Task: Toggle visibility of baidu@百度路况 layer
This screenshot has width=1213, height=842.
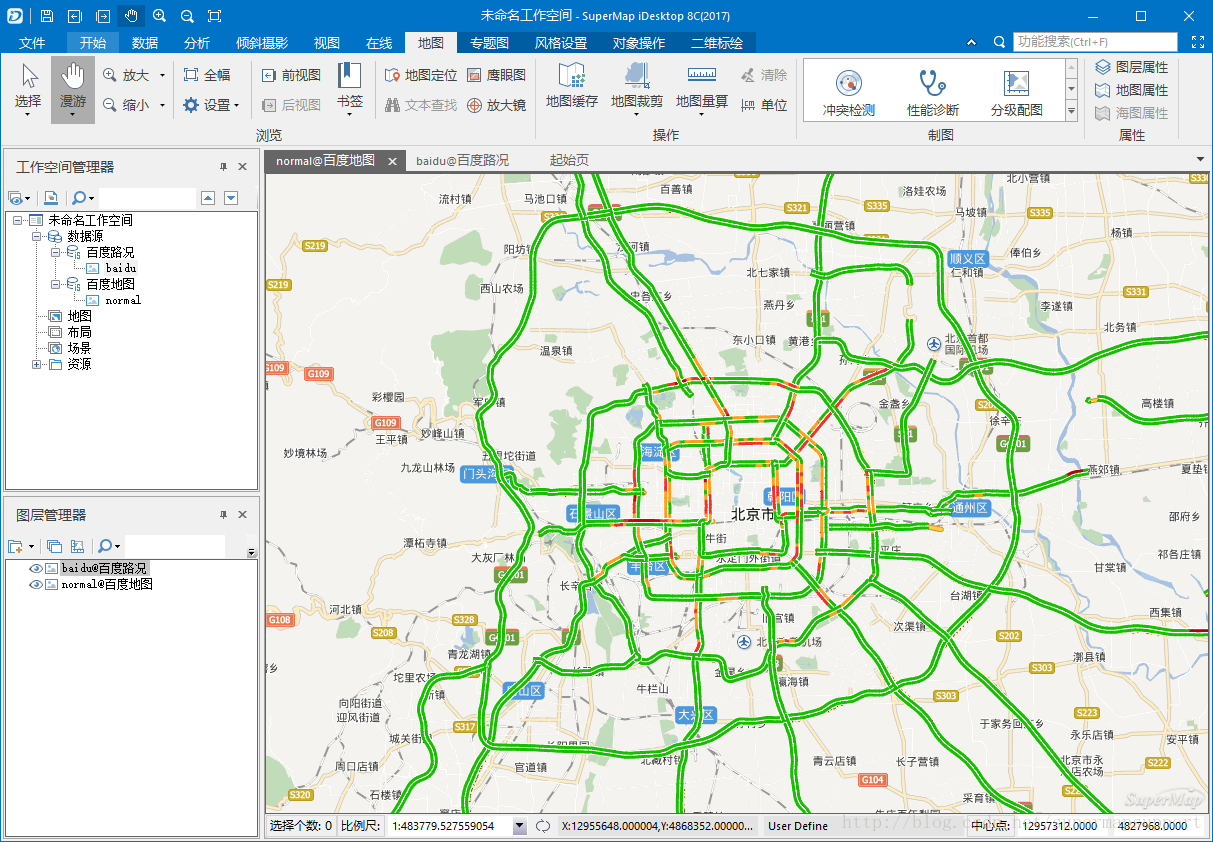Action: (36, 568)
